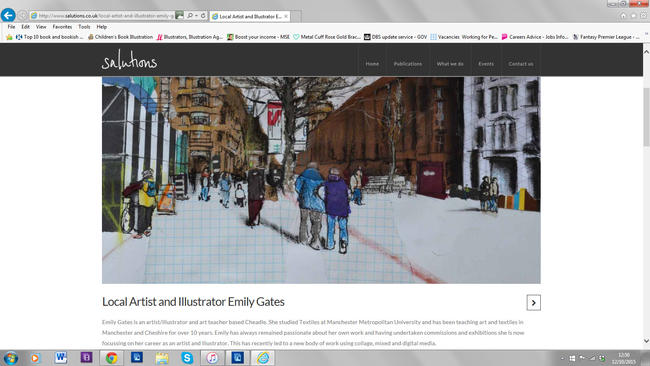Open the blue app icon next to iTunes

[x=238, y=357]
